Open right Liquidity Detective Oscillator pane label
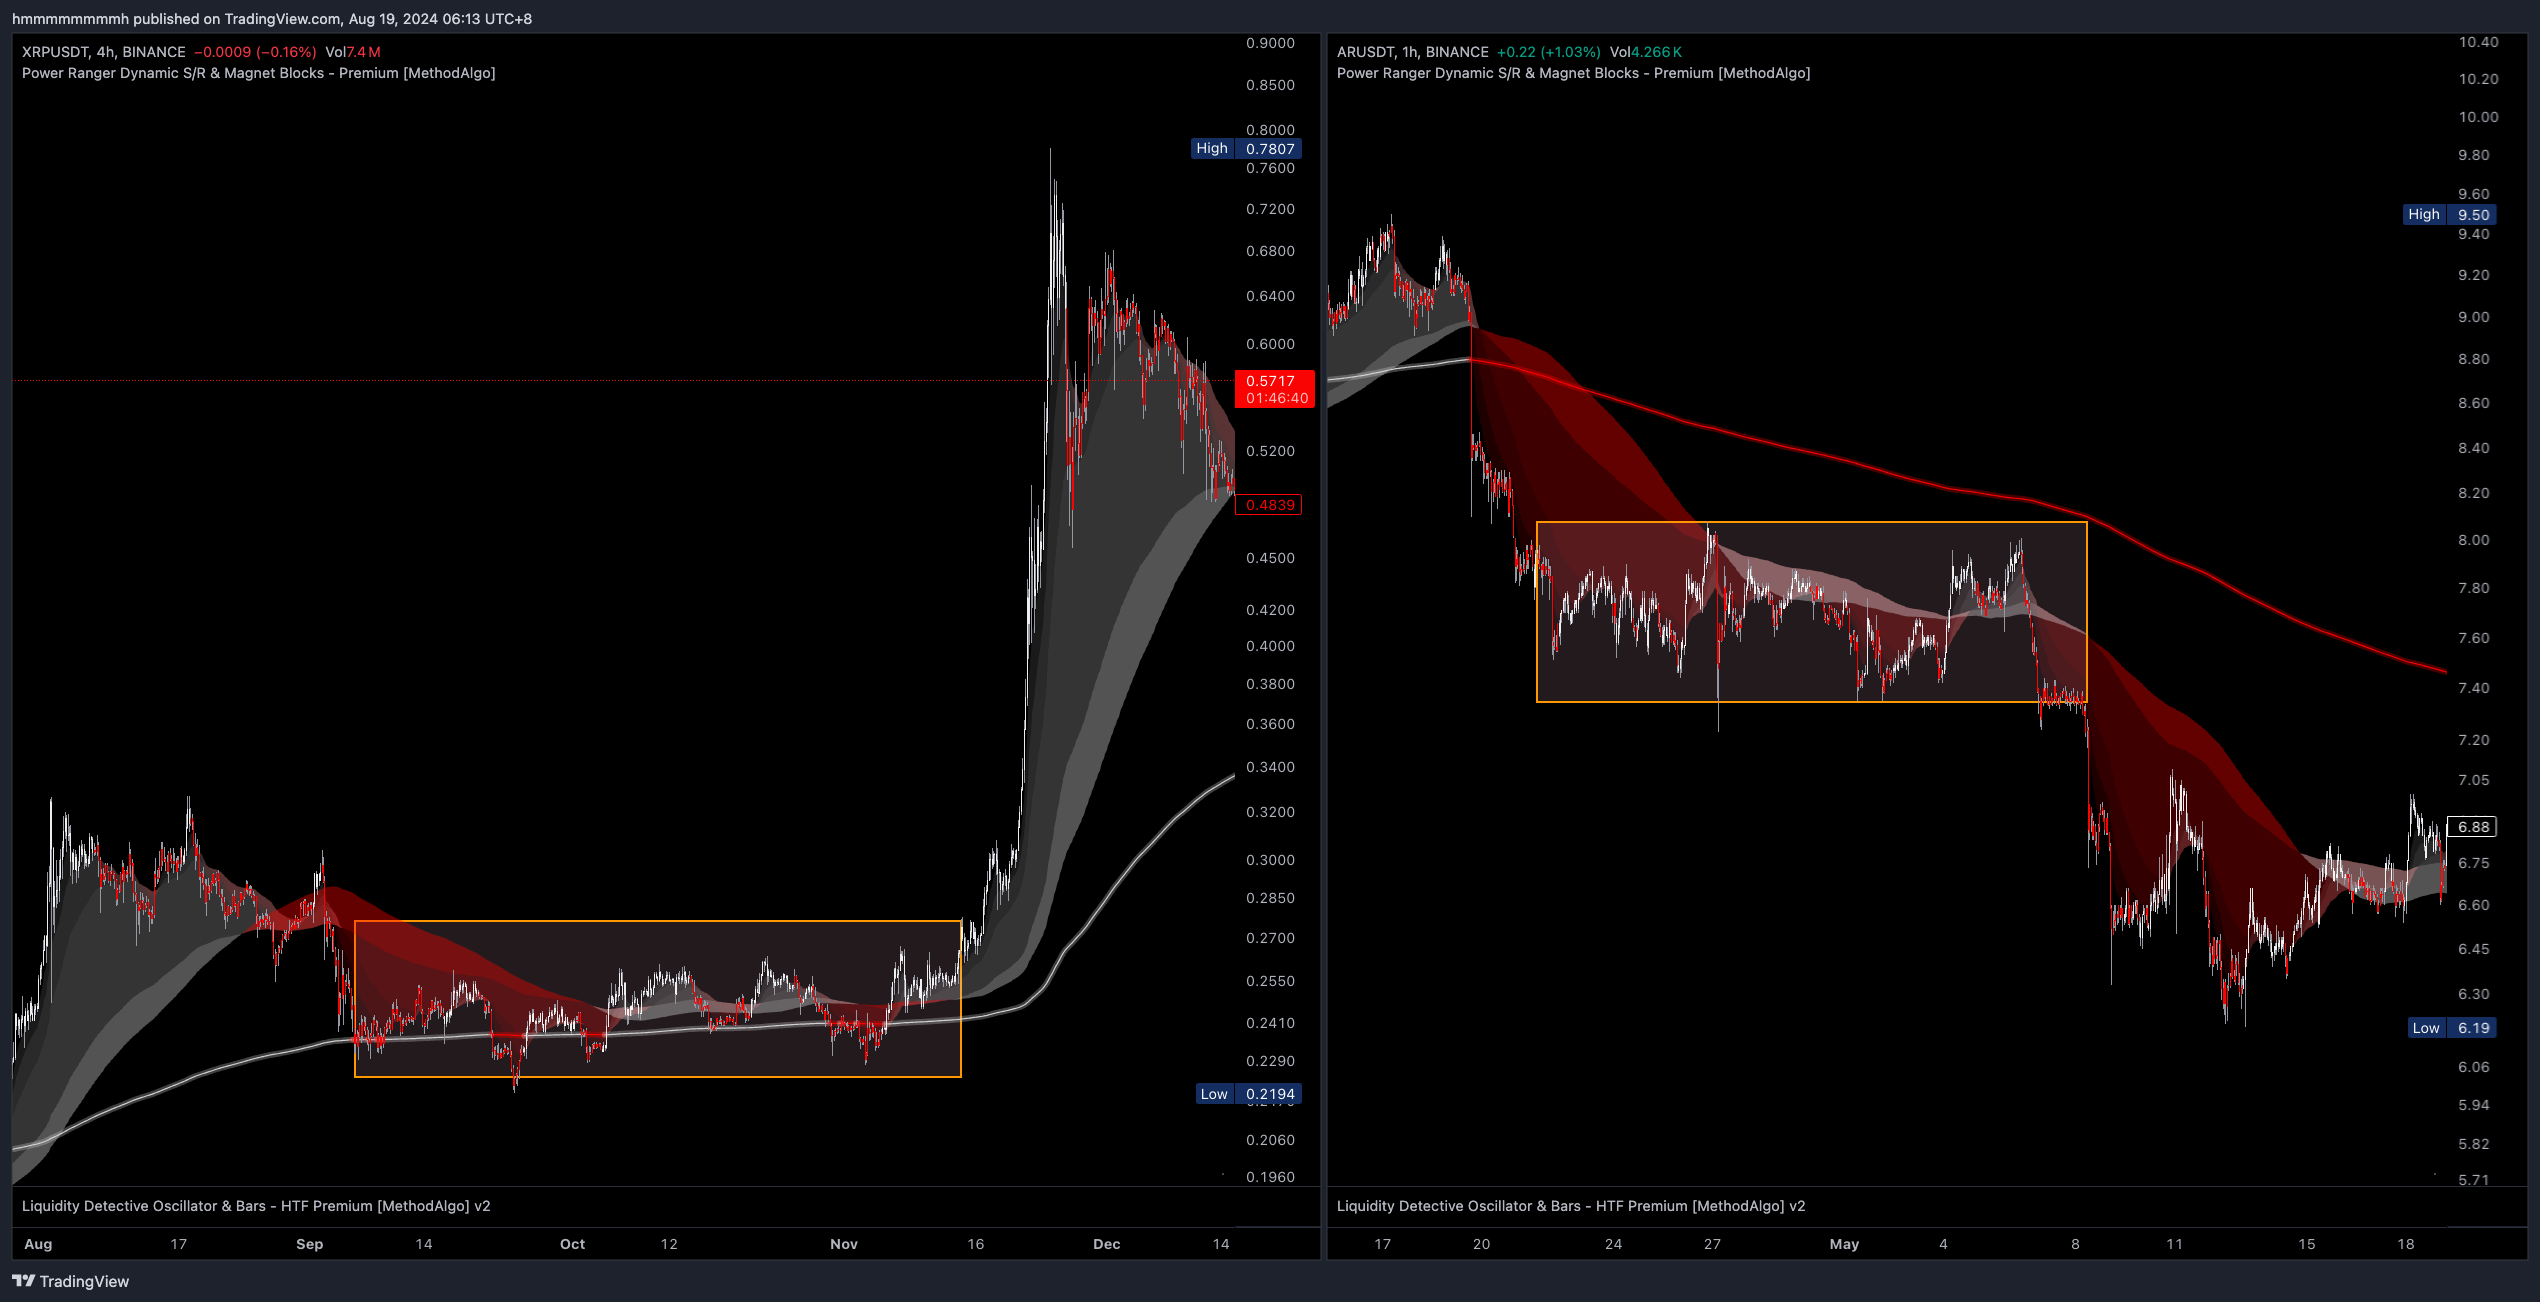2540x1302 pixels. pyautogui.click(x=1571, y=1206)
